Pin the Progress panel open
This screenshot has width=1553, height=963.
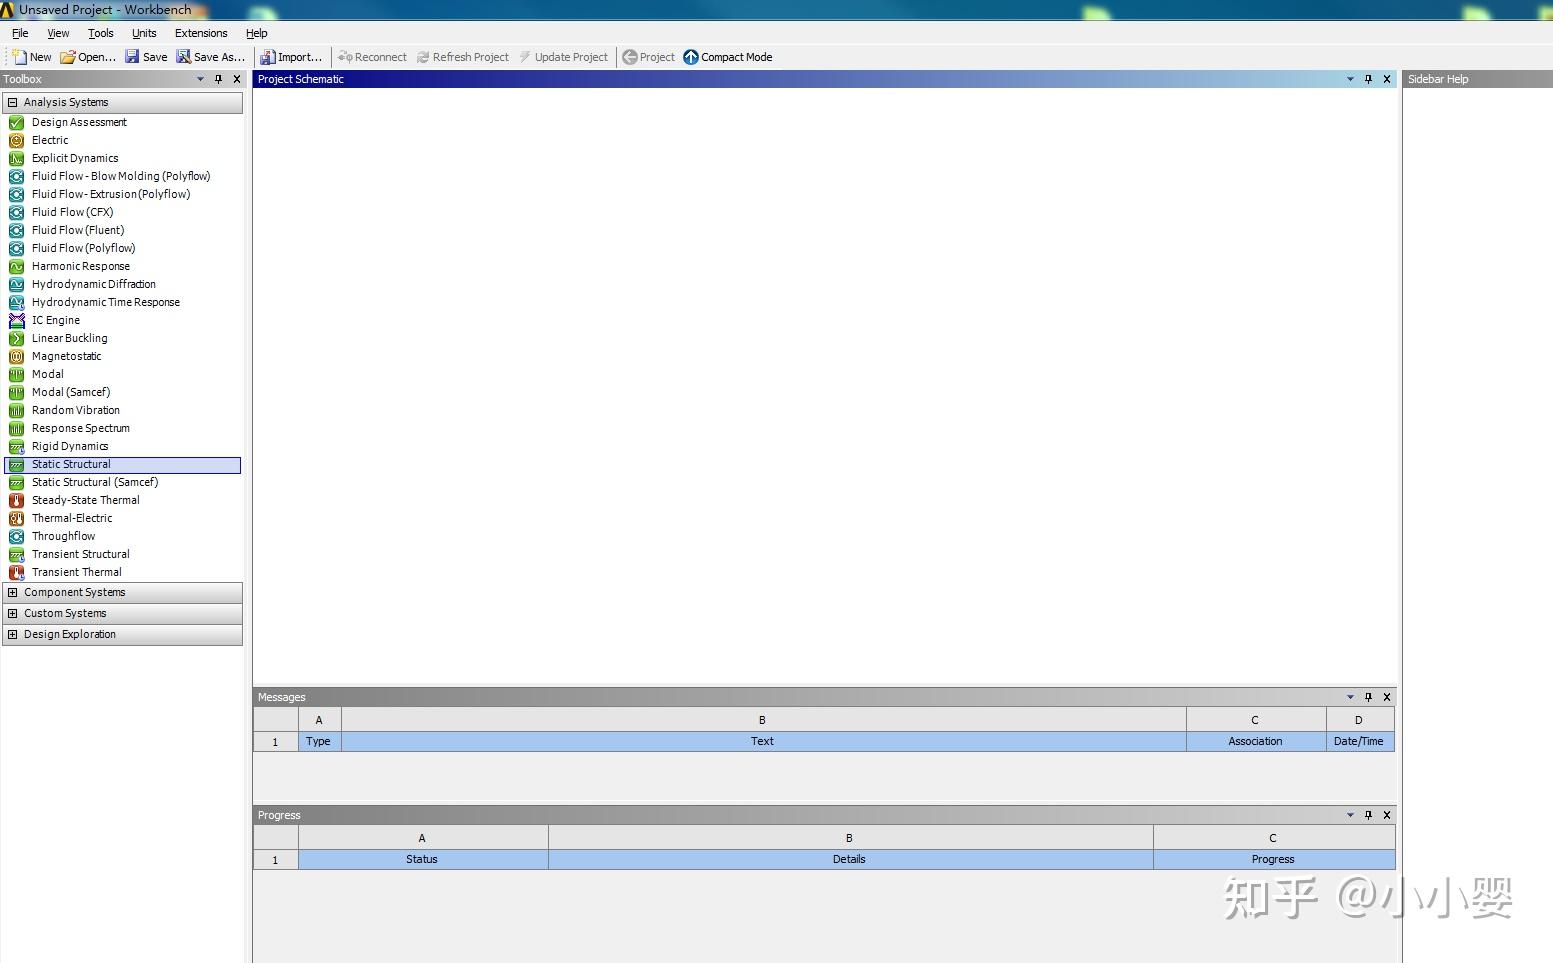pyautogui.click(x=1368, y=815)
